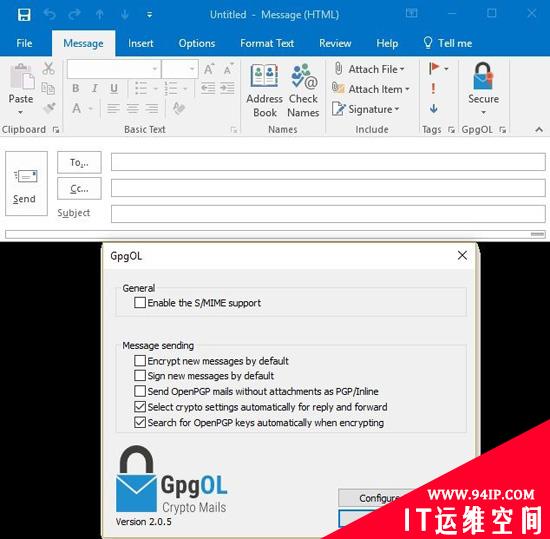
Task: Uncheck Select crypto settings automatically option
Action: point(140,407)
